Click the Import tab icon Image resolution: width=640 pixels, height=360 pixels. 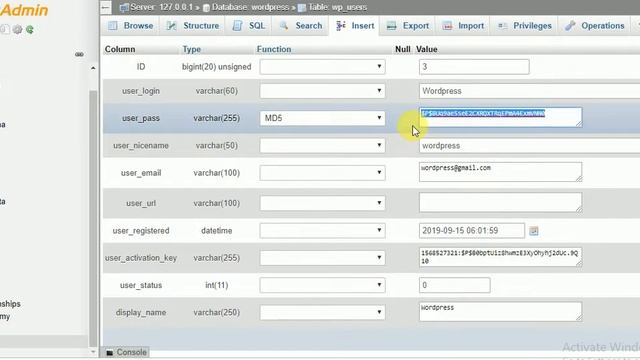click(x=447, y=26)
